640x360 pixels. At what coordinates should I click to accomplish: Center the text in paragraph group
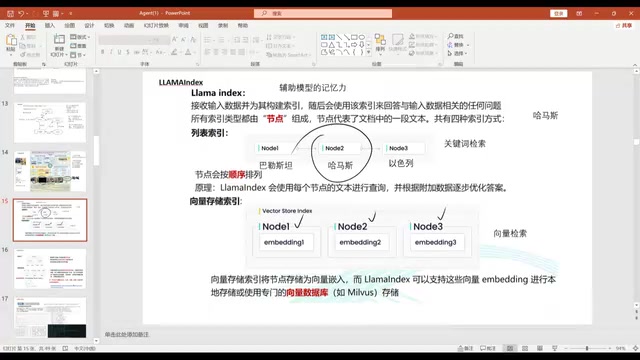(216, 52)
